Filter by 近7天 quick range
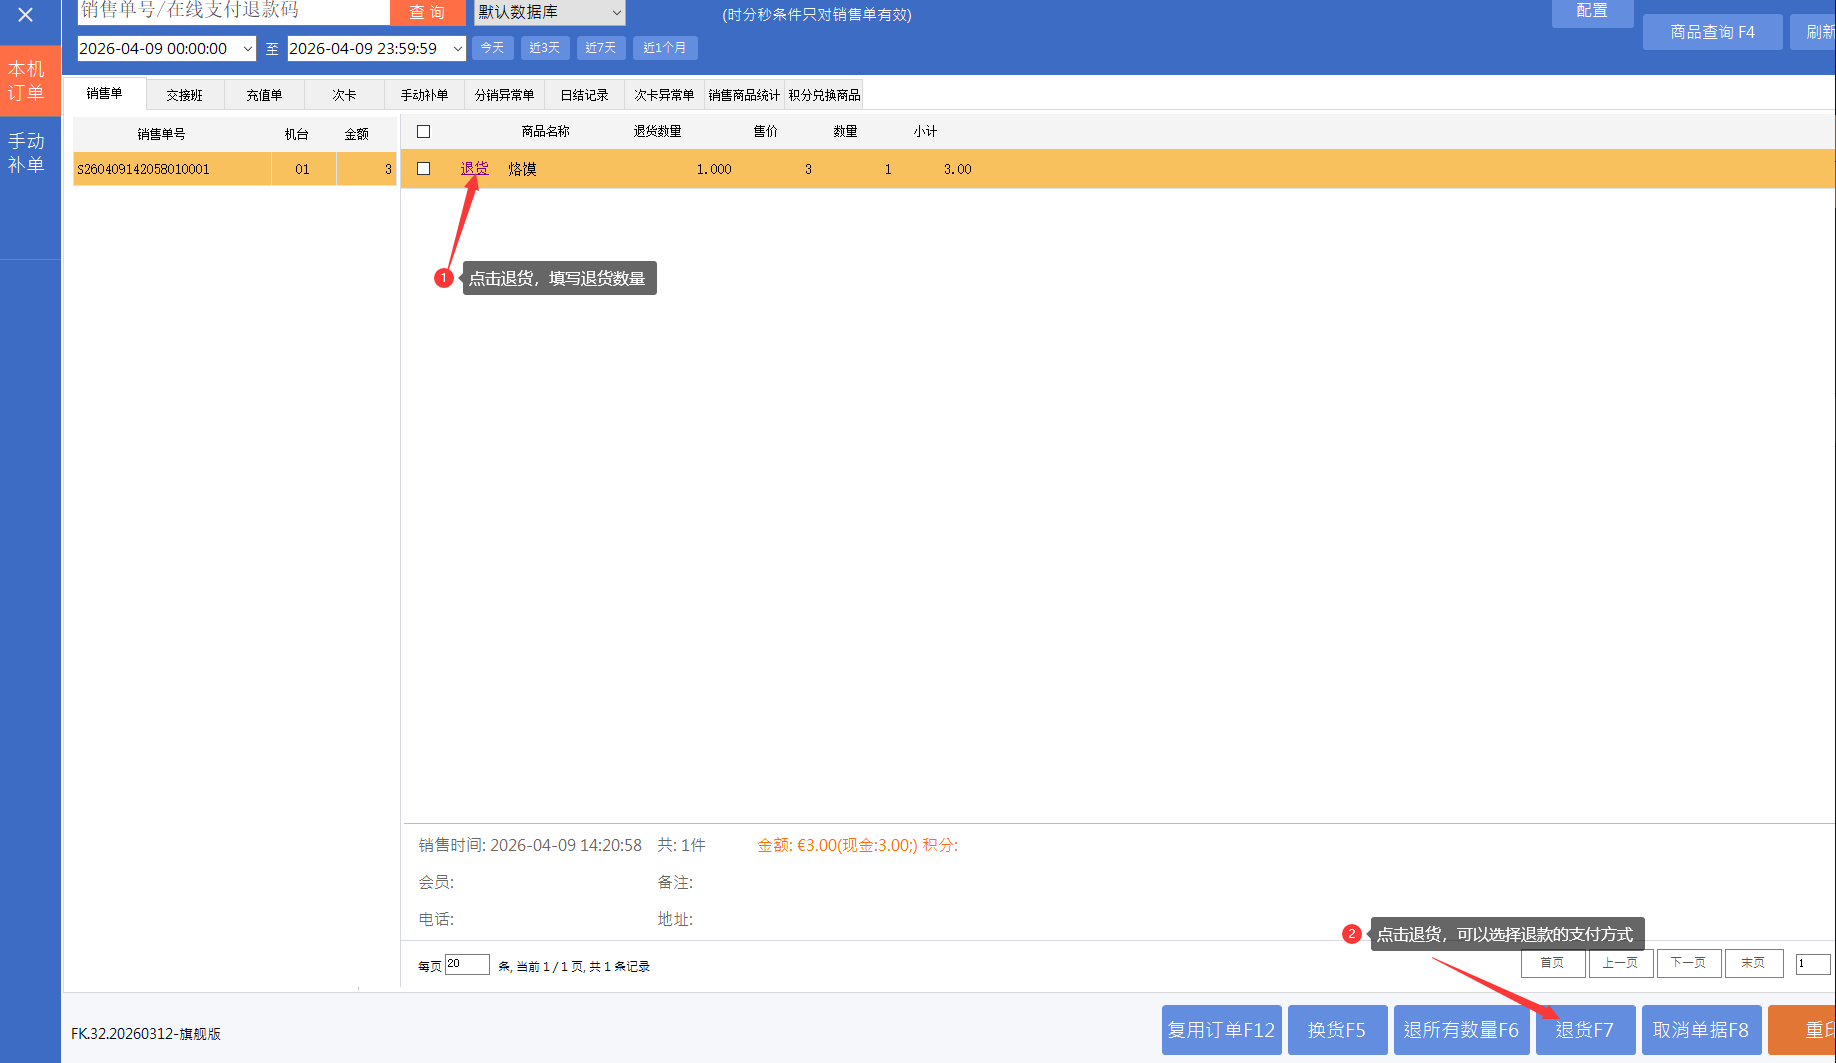The height and width of the screenshot is (1063, 1836). pyautogui.click(x=601, y=48)
